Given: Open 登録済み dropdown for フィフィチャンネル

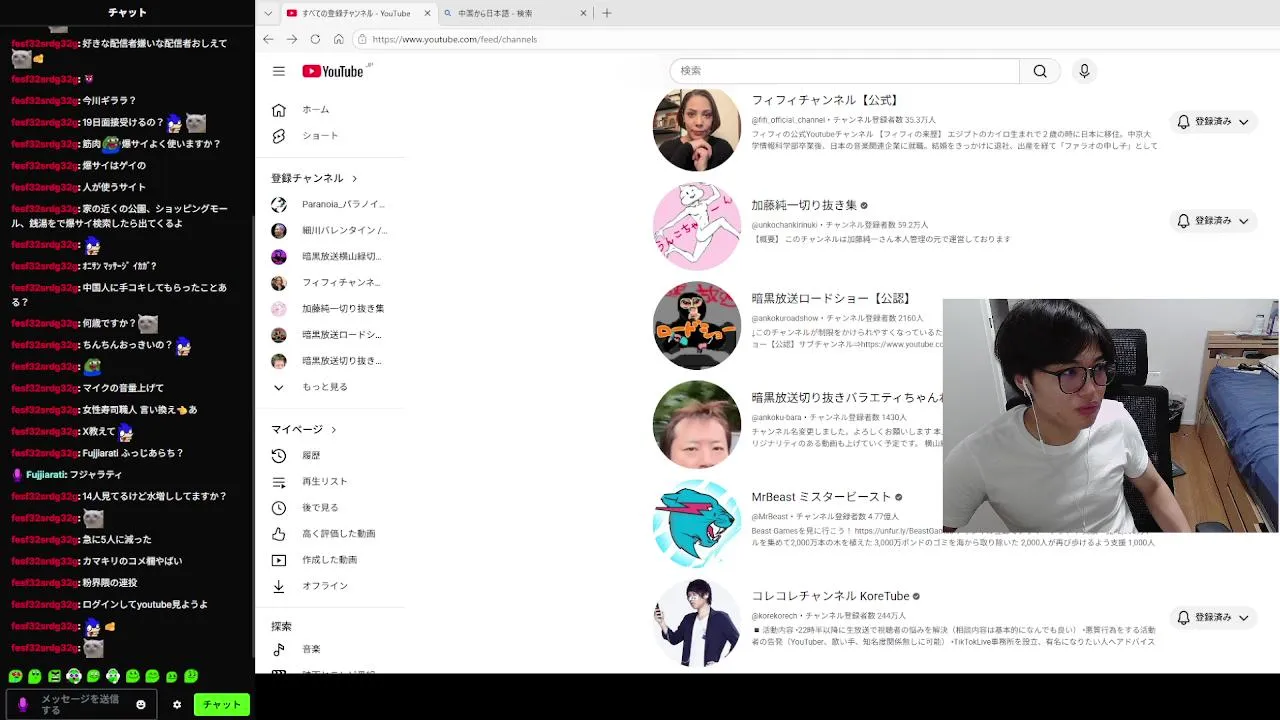Looking at the screenshot, I should (x=1213, y=121).
